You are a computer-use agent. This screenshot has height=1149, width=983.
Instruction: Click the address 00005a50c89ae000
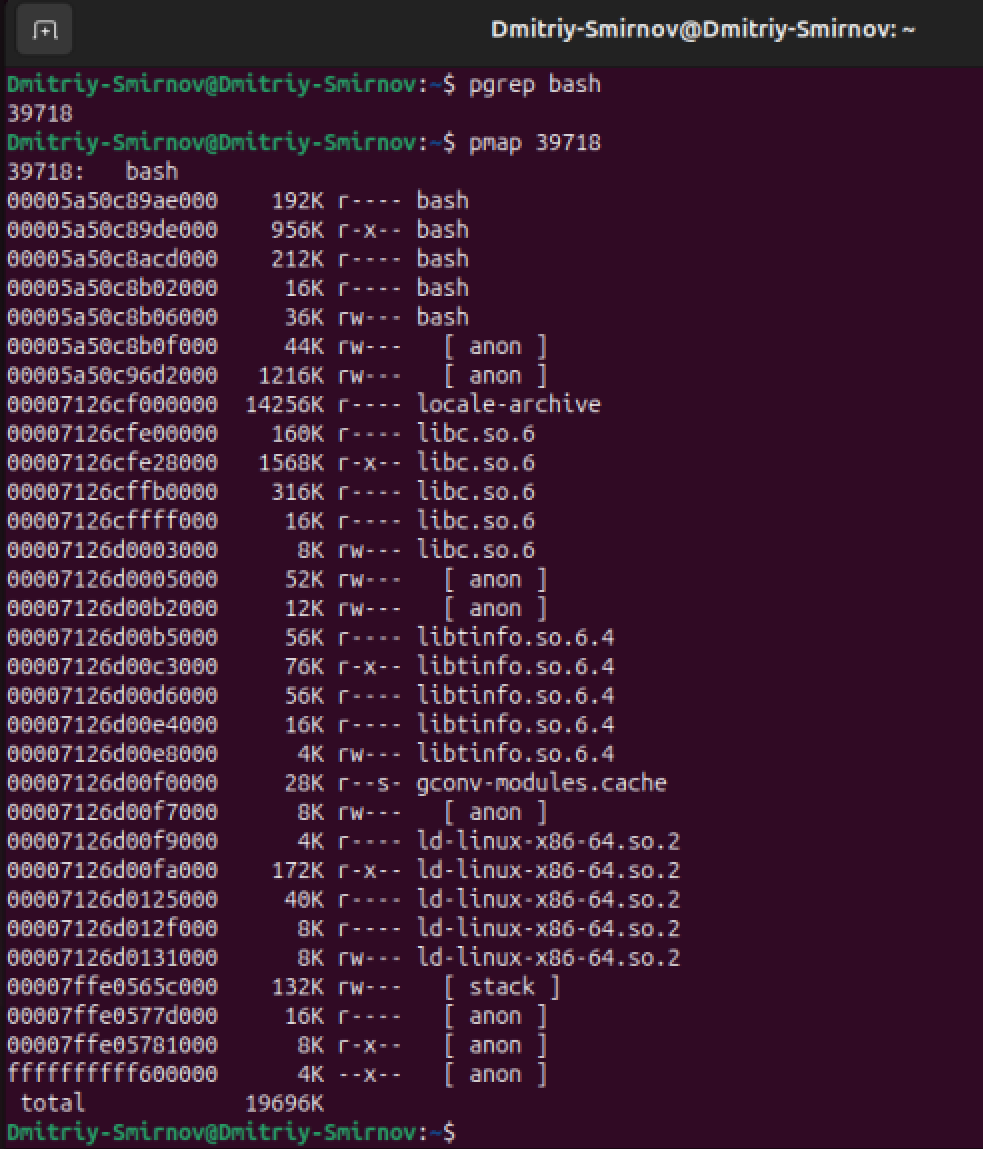coord(113,201)
